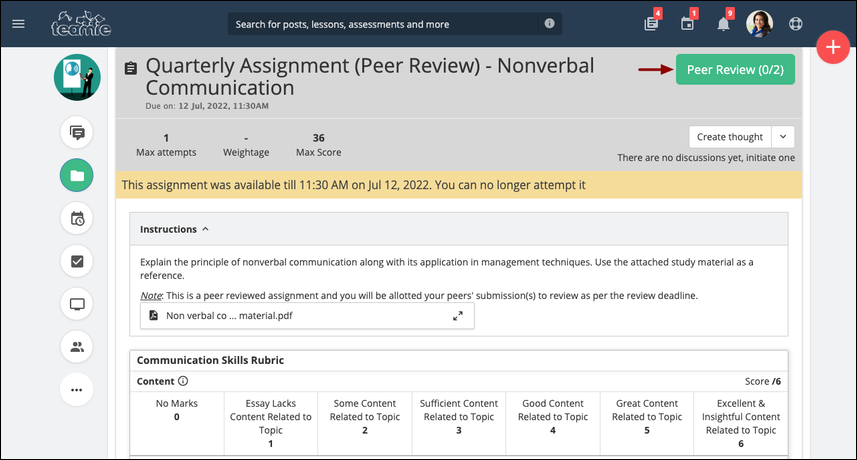Select Excellent & Insightful Content cell
The image size is (857, 460).
741,423
